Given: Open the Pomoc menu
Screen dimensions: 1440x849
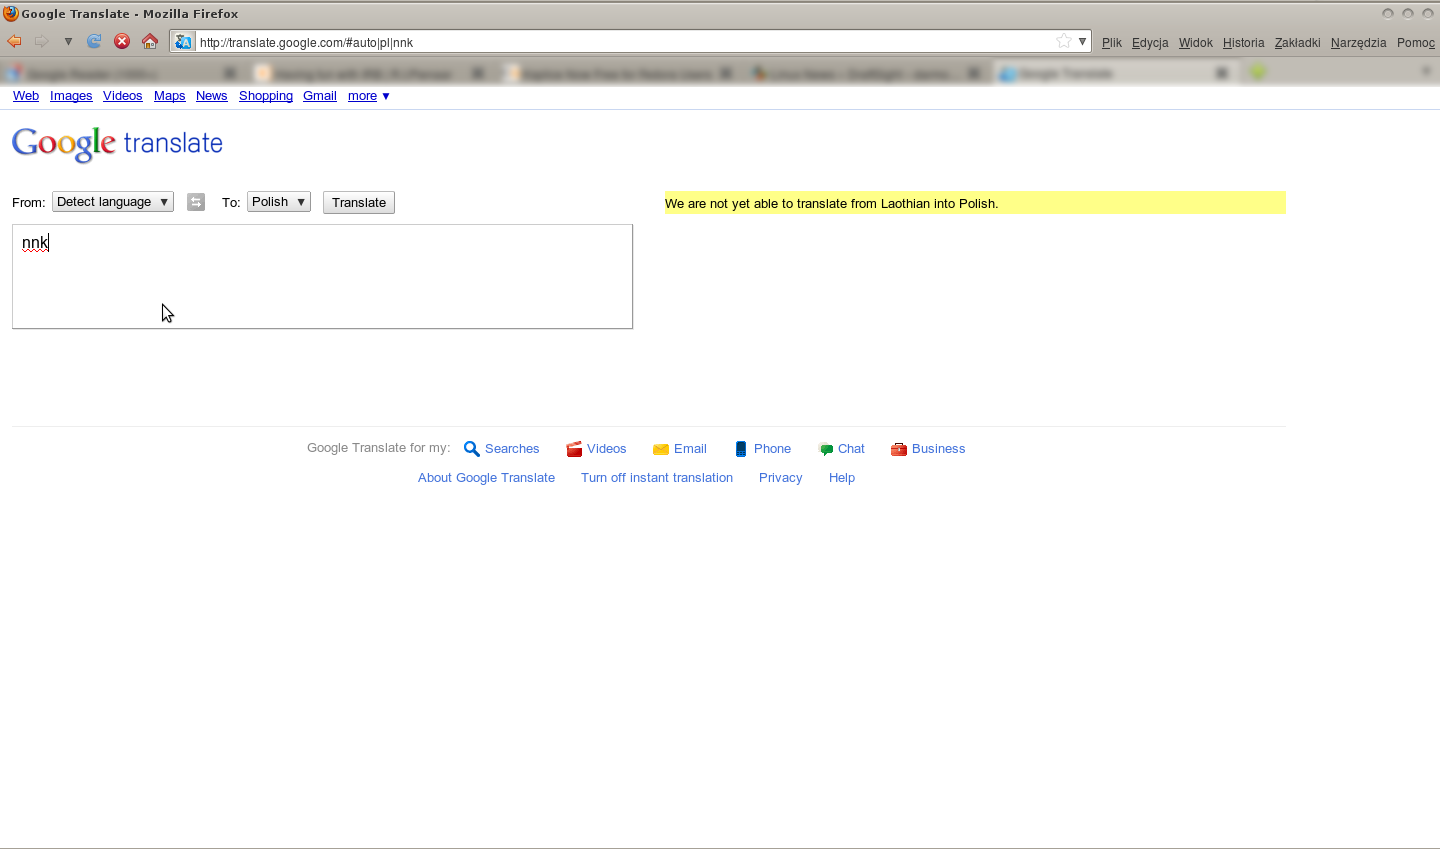Looking at the screenshot, I should (1416, 43).
